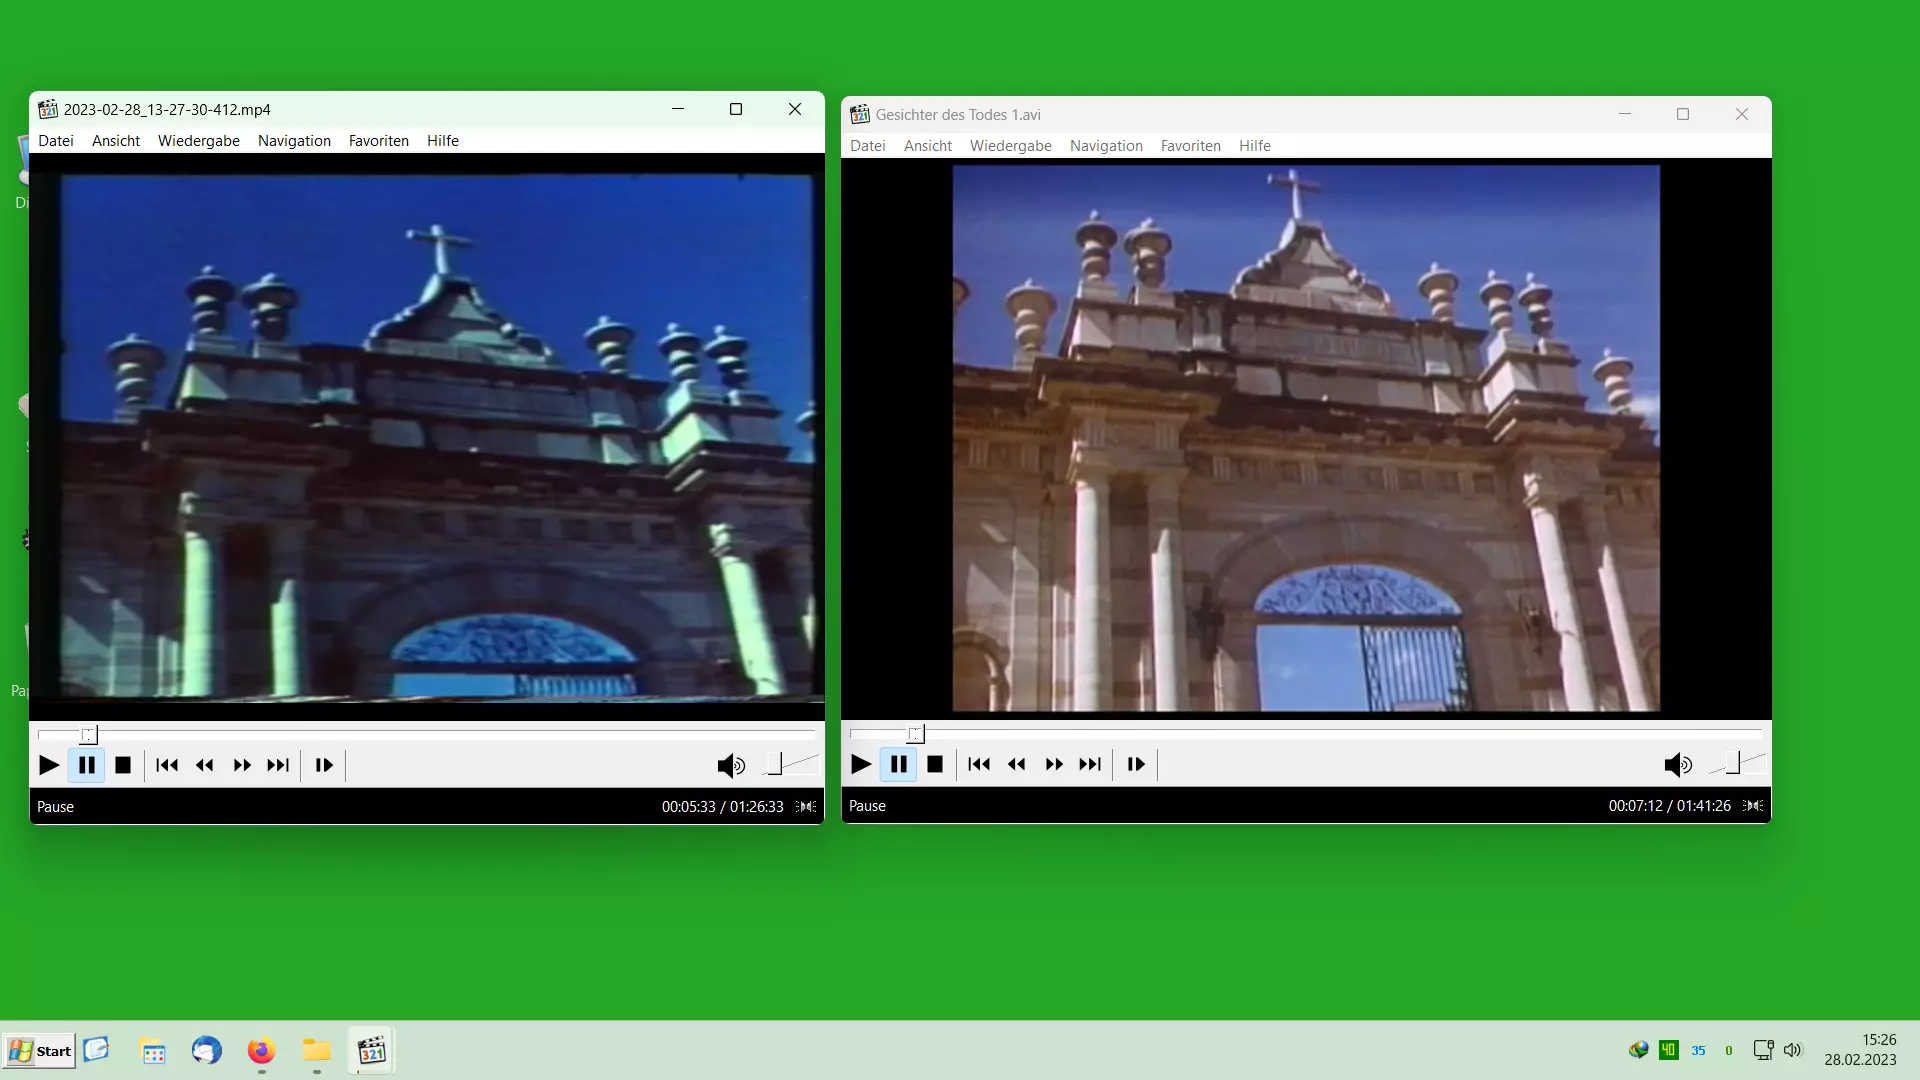Click the green temperature tray icon
1920x1080 pixels.
coord(1668,1050)
